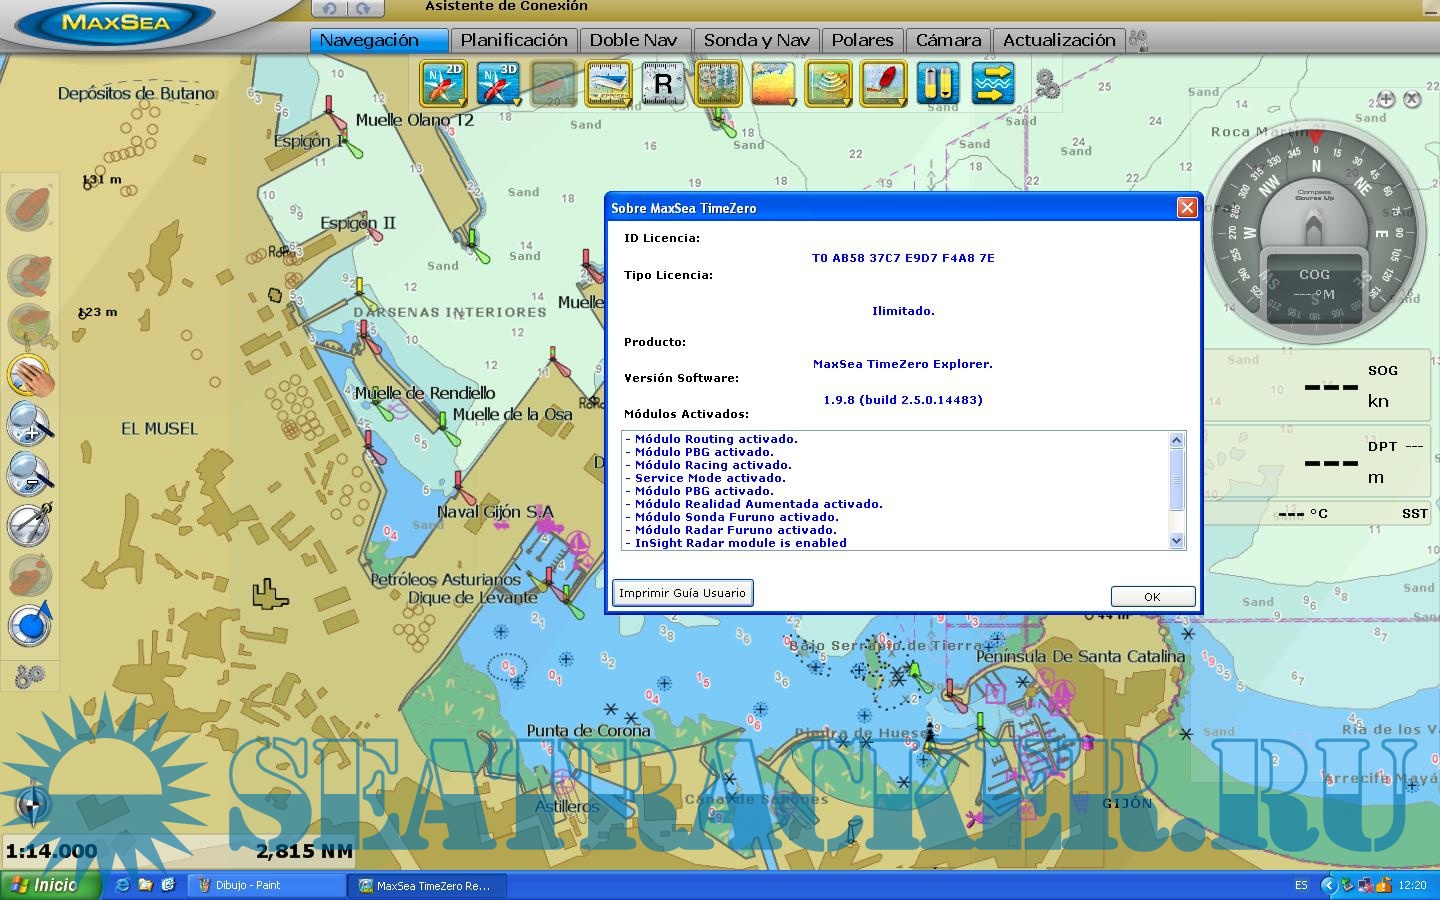Toggle the tidal currents arrows icon

[x=991, y=84]
